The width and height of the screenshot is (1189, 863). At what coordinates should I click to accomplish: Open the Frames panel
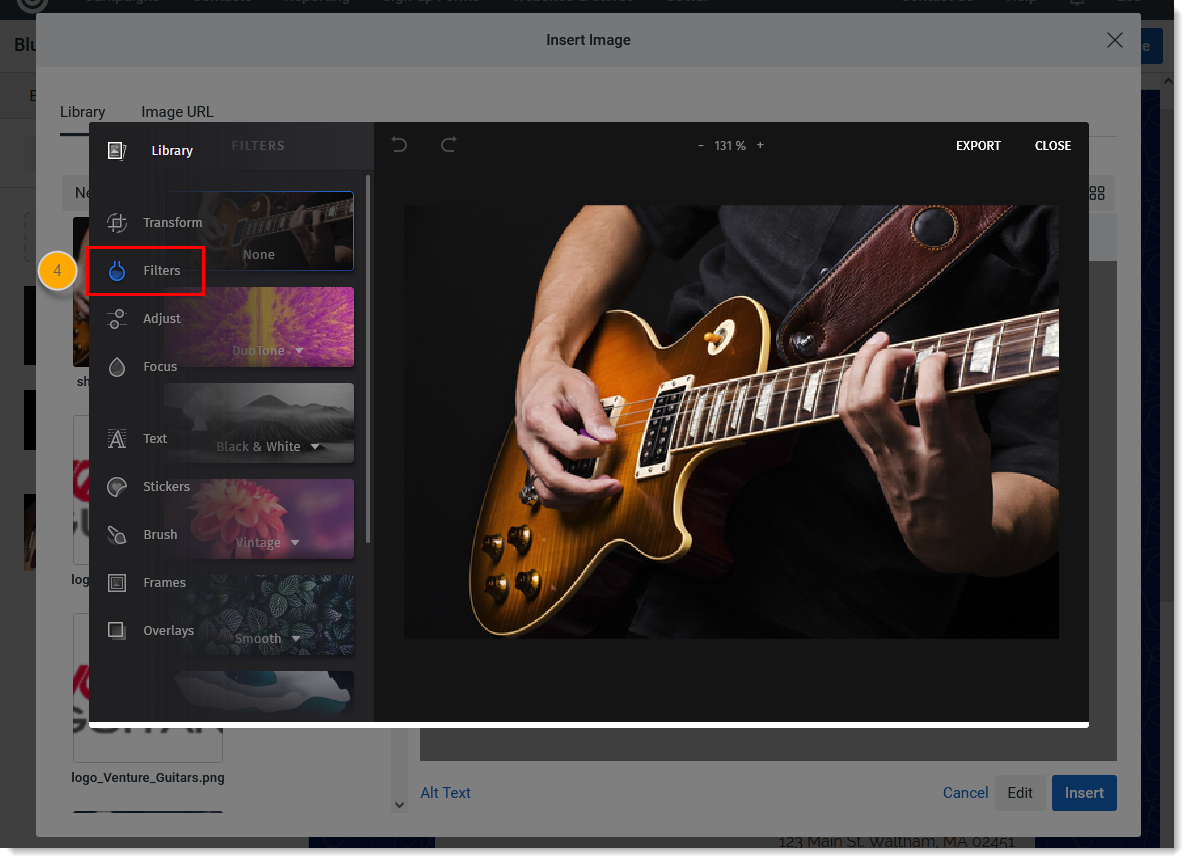click(163, 582)
